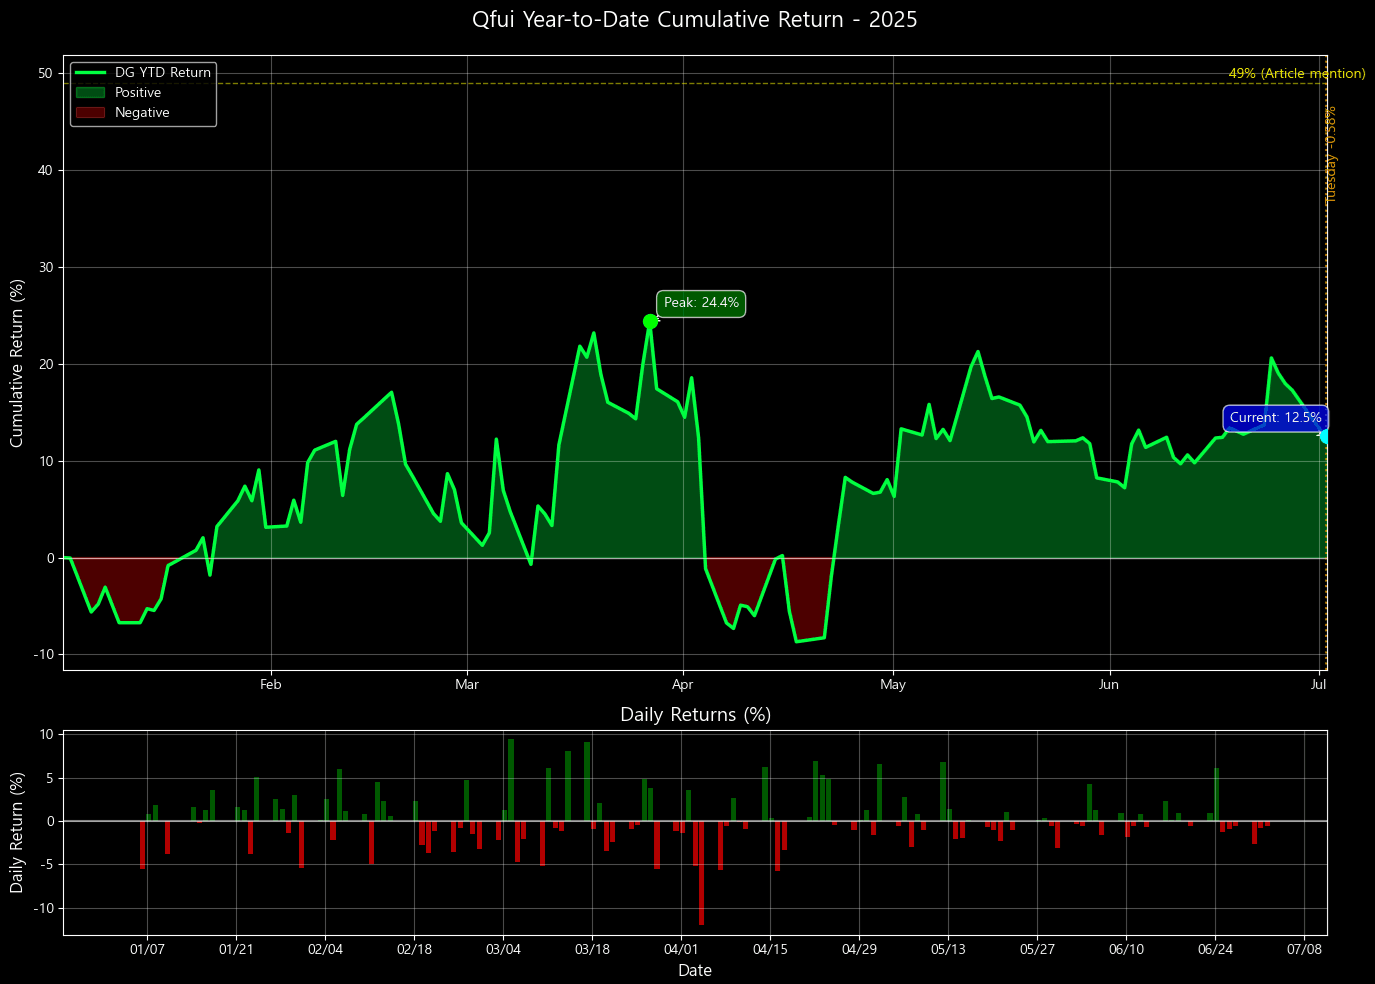
Task: Click the '06/24' date tick label
Action: pyautogui.click(x=1215, y=949)
